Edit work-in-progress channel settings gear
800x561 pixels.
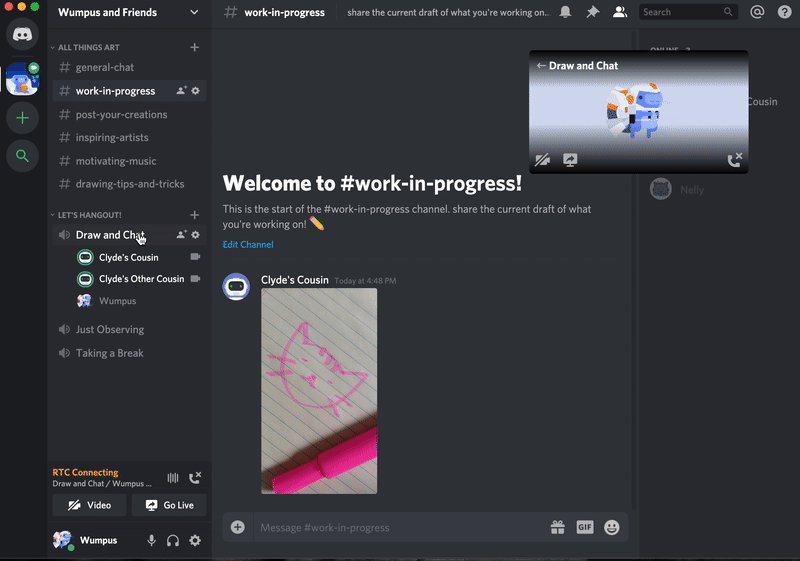pyautogui.click(x=195, y=91)
